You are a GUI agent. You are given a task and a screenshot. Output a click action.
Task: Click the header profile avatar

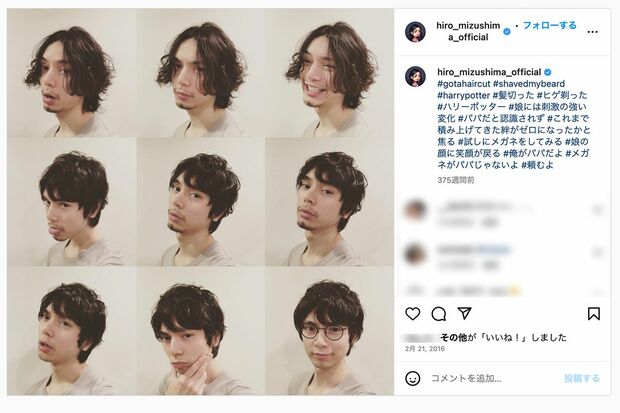(x=415, y=32)
